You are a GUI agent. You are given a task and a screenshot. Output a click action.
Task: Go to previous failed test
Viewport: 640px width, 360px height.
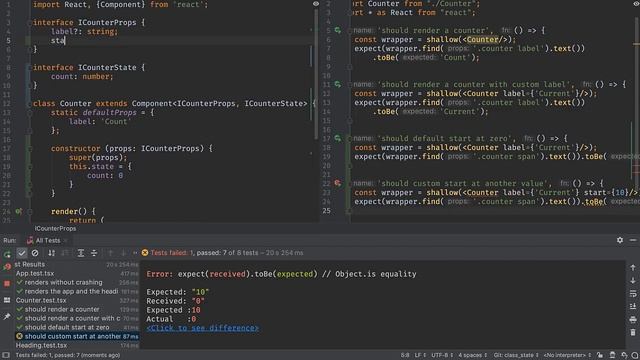[x=110, y=253]
